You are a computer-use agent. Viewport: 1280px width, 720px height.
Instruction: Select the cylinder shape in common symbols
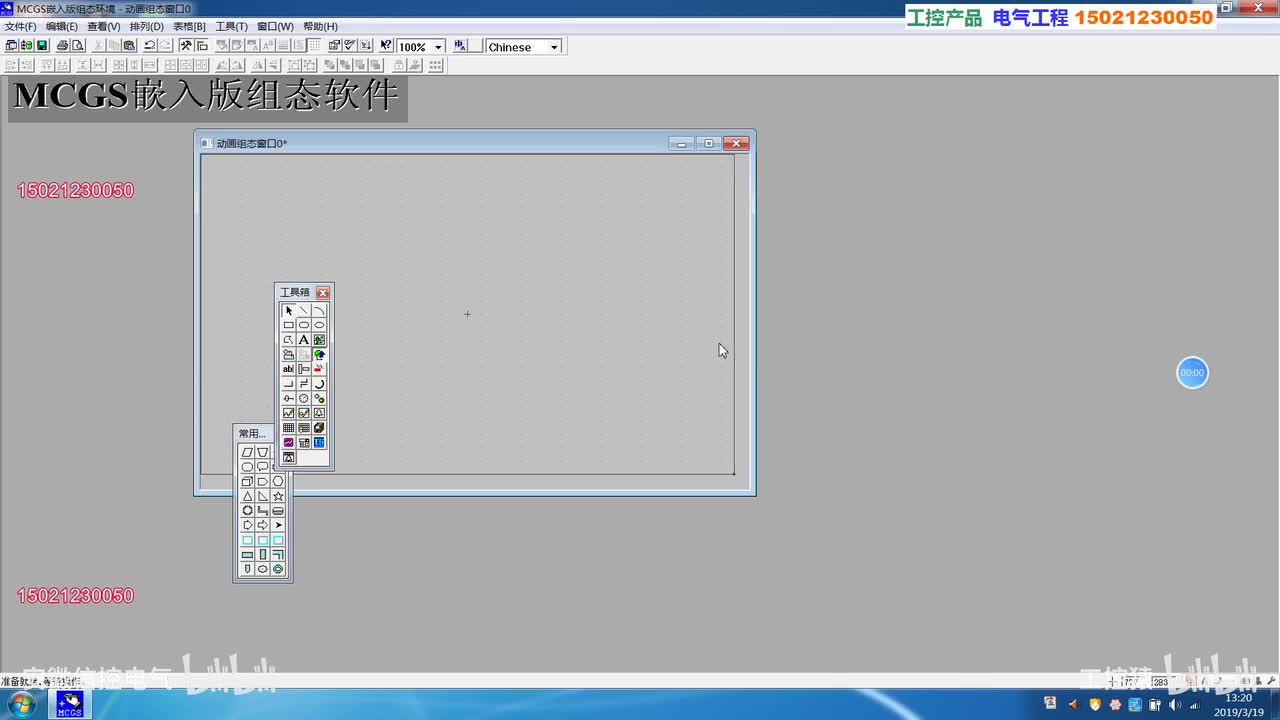click(x=278, y=511)
